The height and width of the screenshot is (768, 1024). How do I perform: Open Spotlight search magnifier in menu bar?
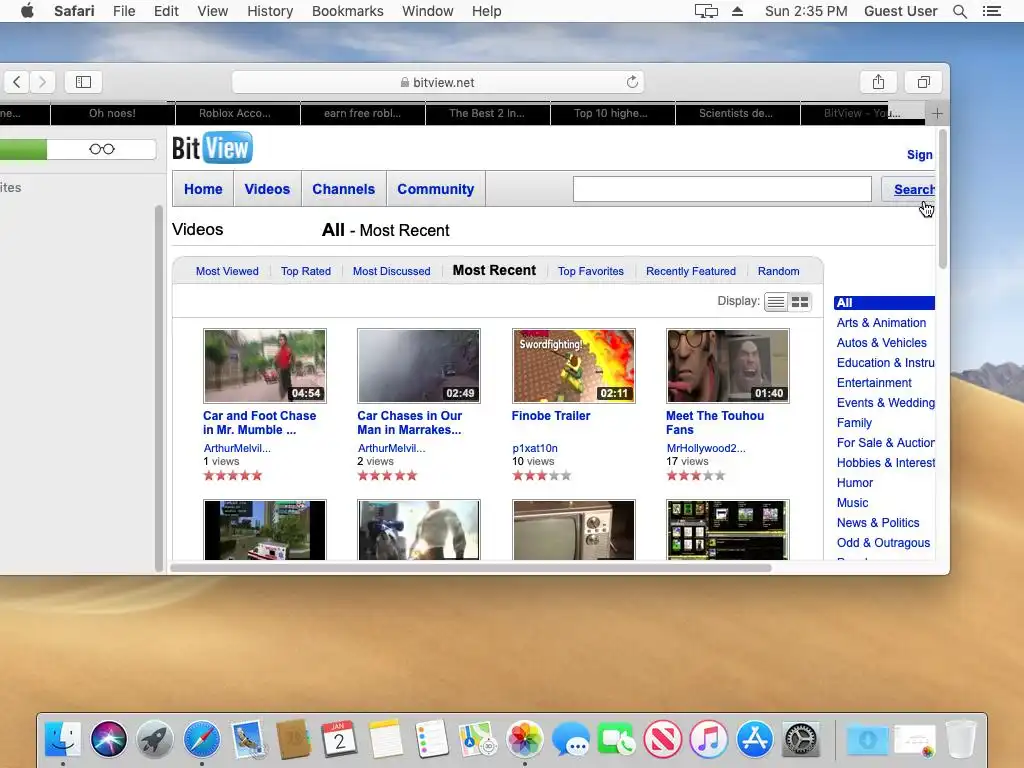point(959,11)
